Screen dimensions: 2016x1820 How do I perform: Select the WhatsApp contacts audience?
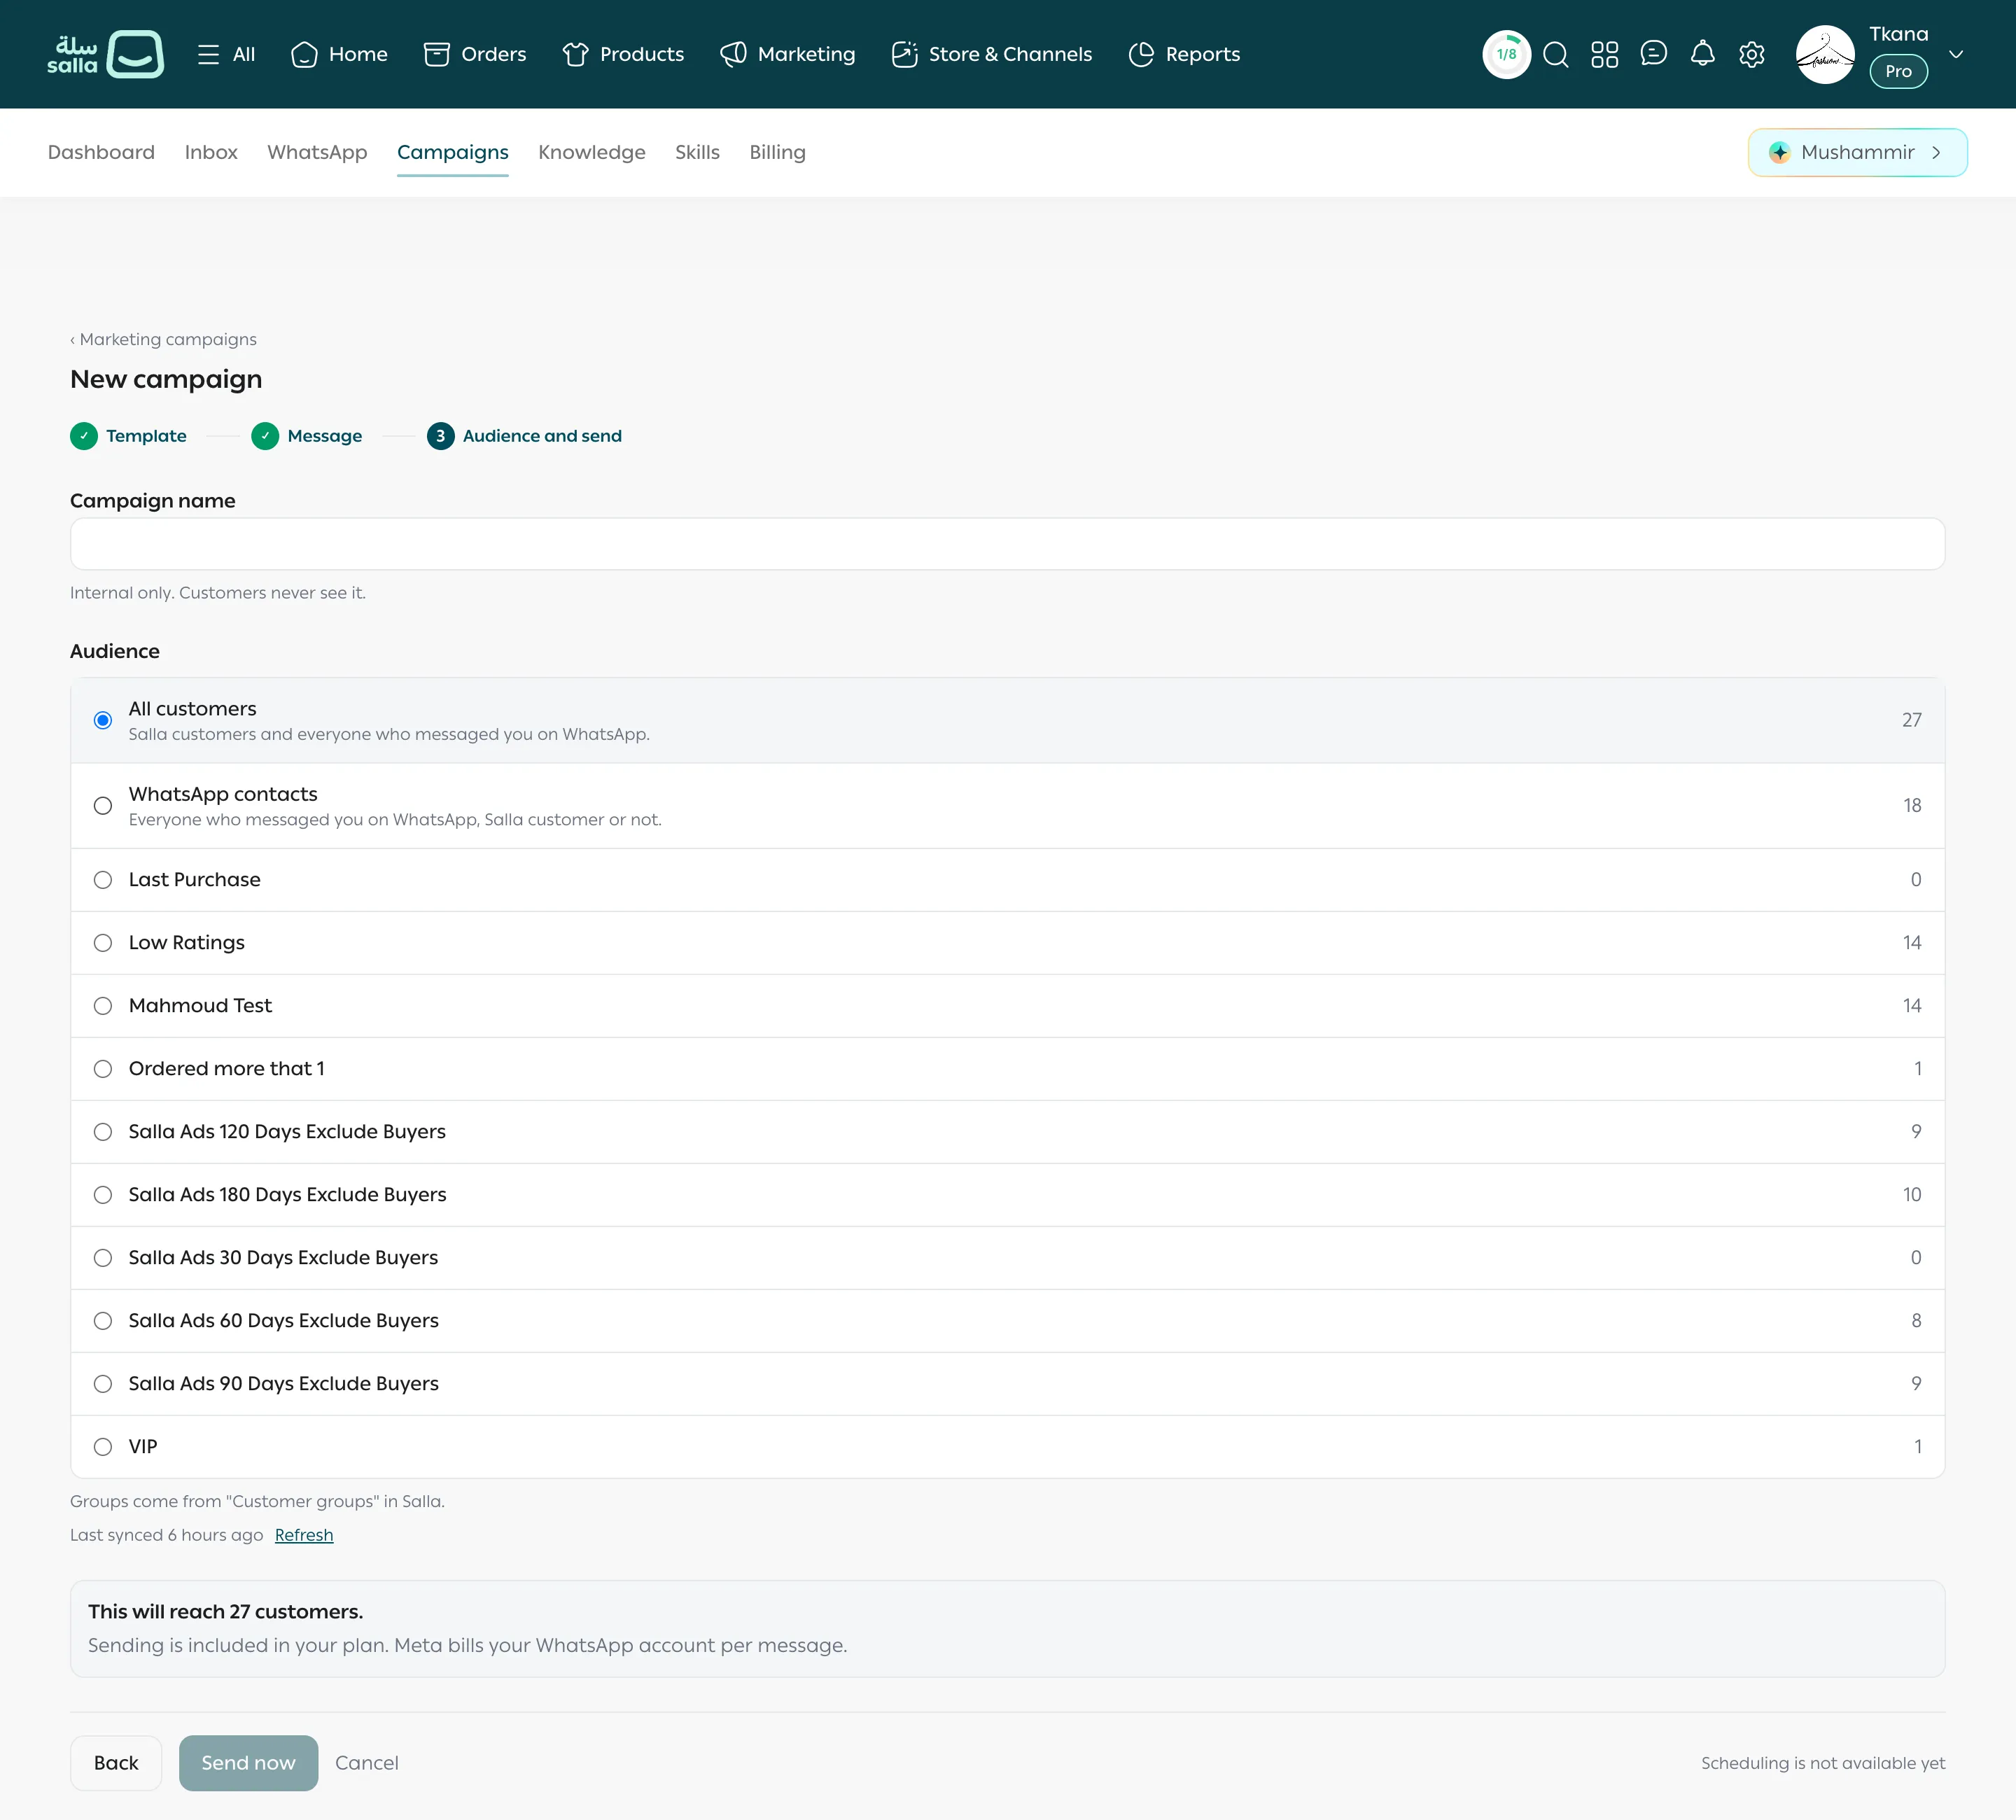click(x=1007, y=805)
